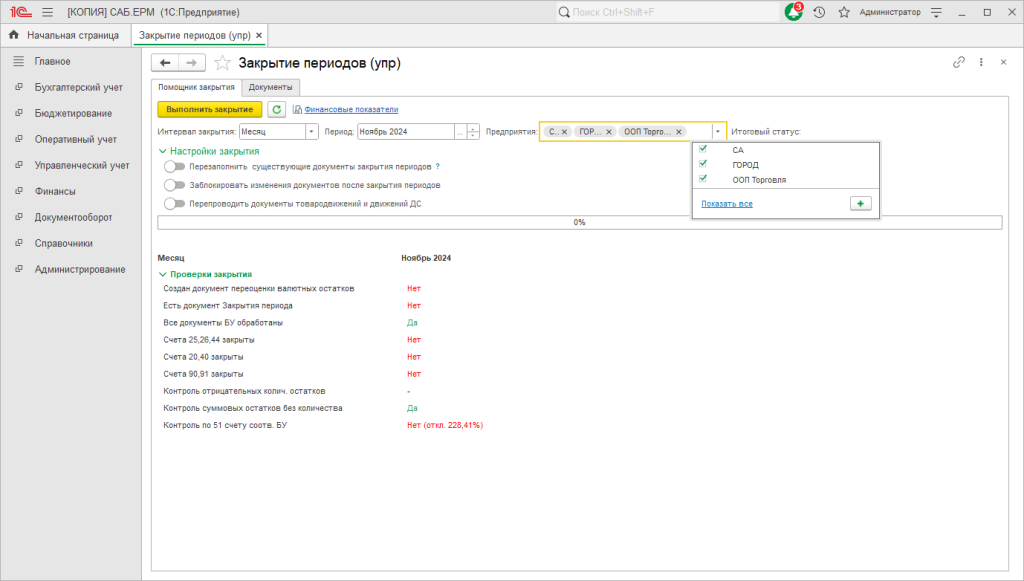The width and height of the screenshot is (1024, 581).
Task: Open Бухгалтерский учет section
Action: [78, 87]
